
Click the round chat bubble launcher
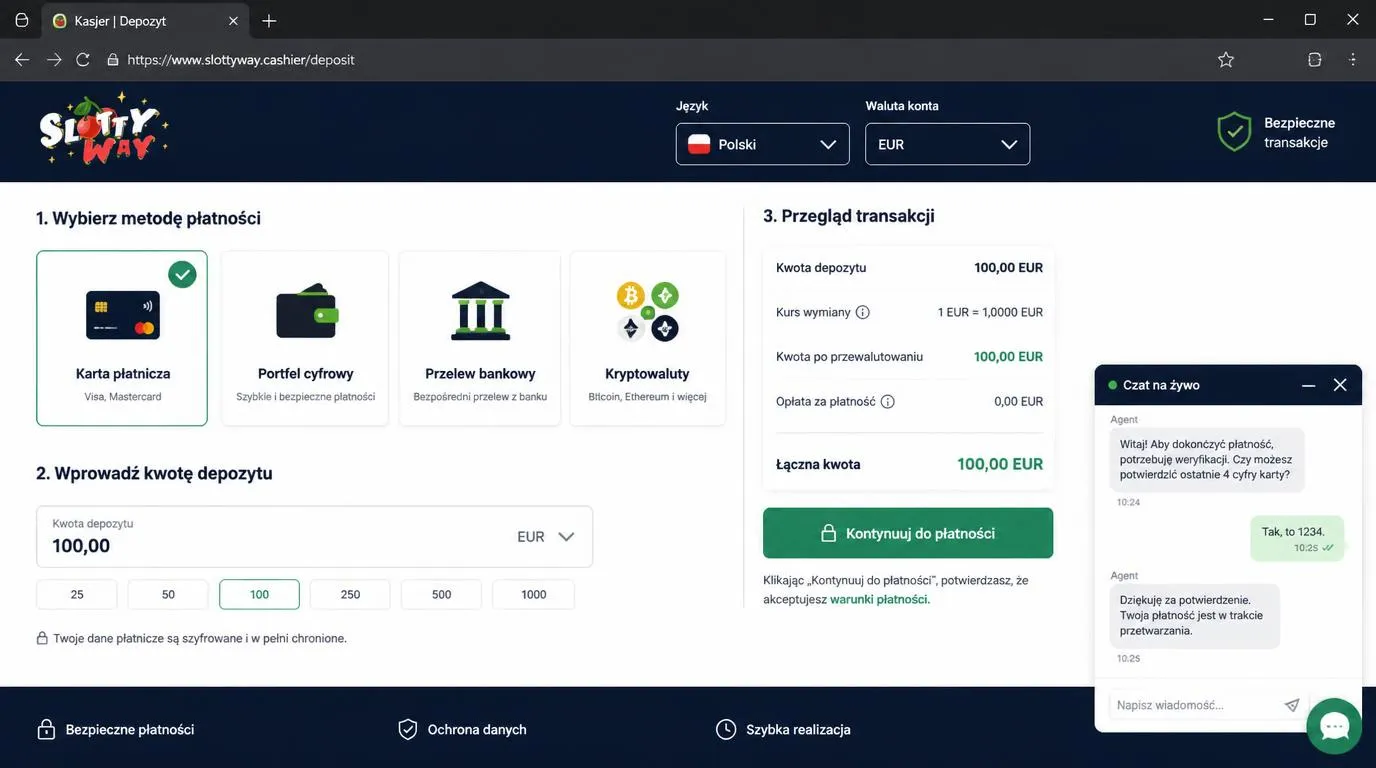(x=1334, y=726)
